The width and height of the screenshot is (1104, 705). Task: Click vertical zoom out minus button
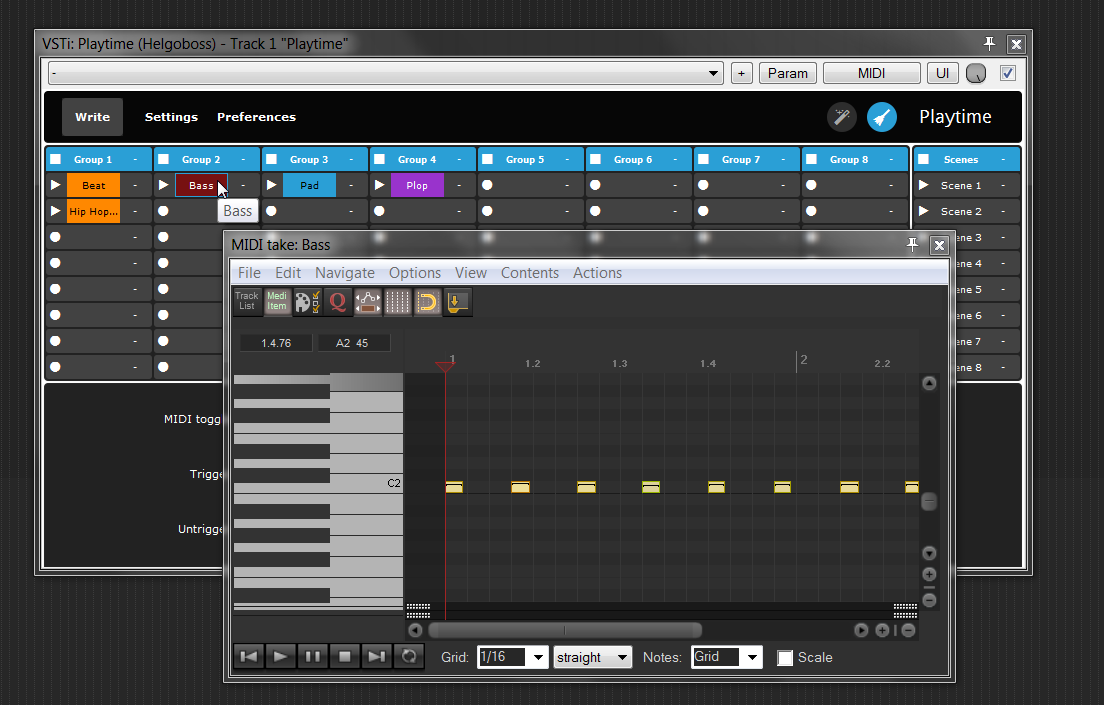click(929, 600)
